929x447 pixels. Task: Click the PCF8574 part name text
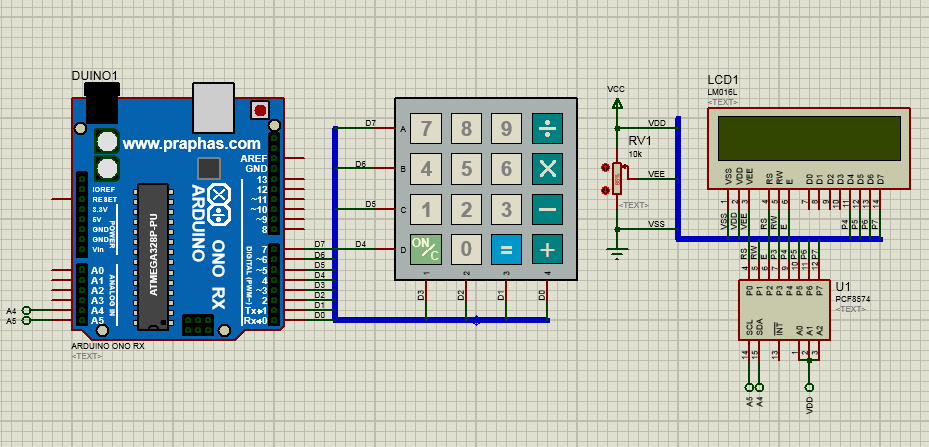point(853,299)
